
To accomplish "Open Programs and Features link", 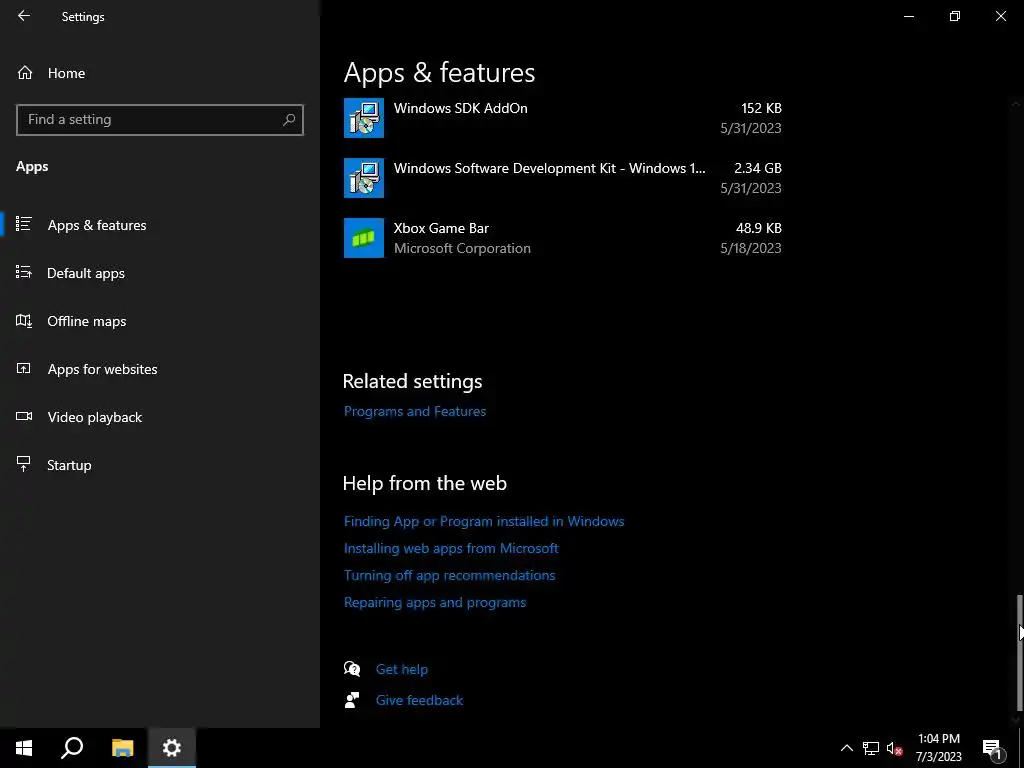I will 415,411.
